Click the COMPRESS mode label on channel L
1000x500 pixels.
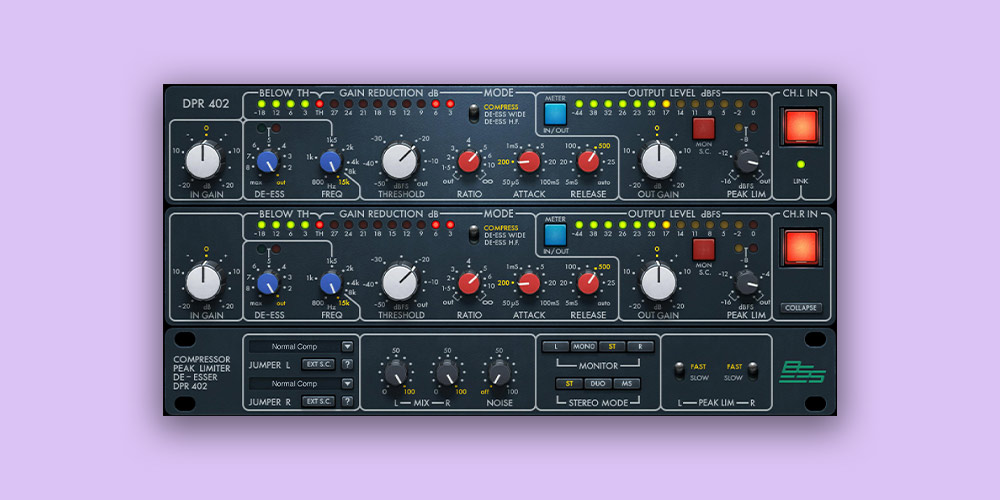[x=501, y=107]
